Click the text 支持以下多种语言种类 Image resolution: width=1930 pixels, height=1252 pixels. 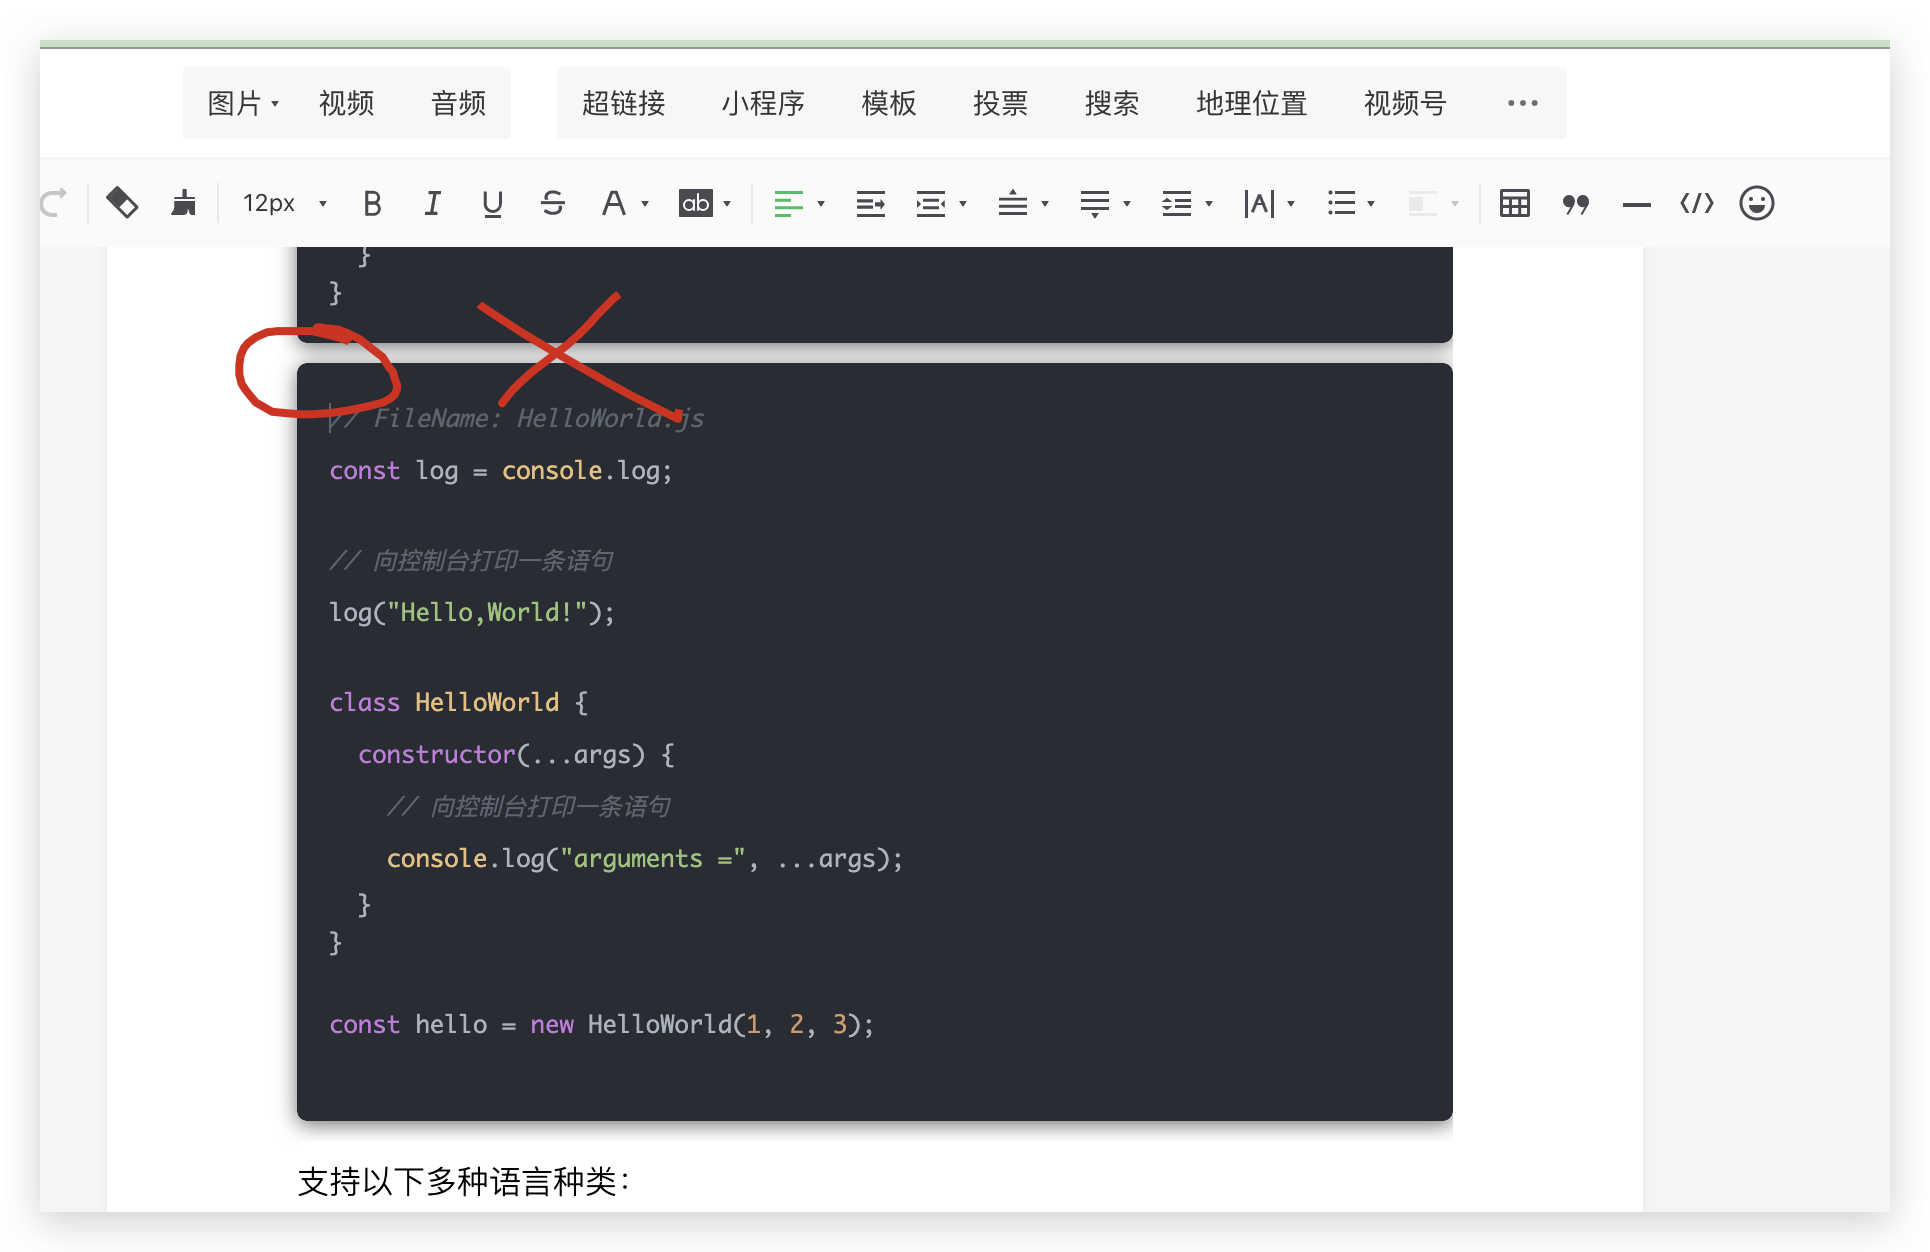[x=457, y=1182]
